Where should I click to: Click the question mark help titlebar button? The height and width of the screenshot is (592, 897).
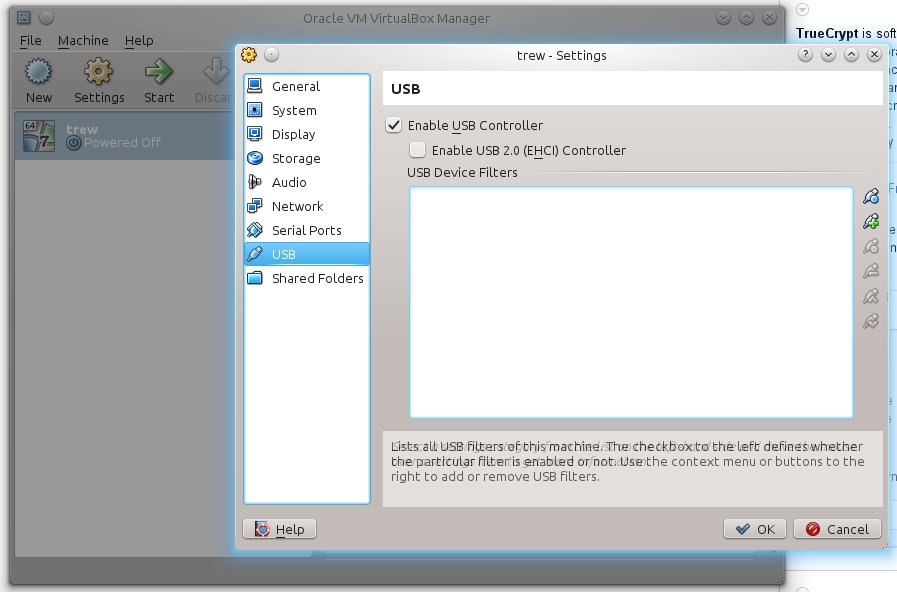click(x=805, y=55)
